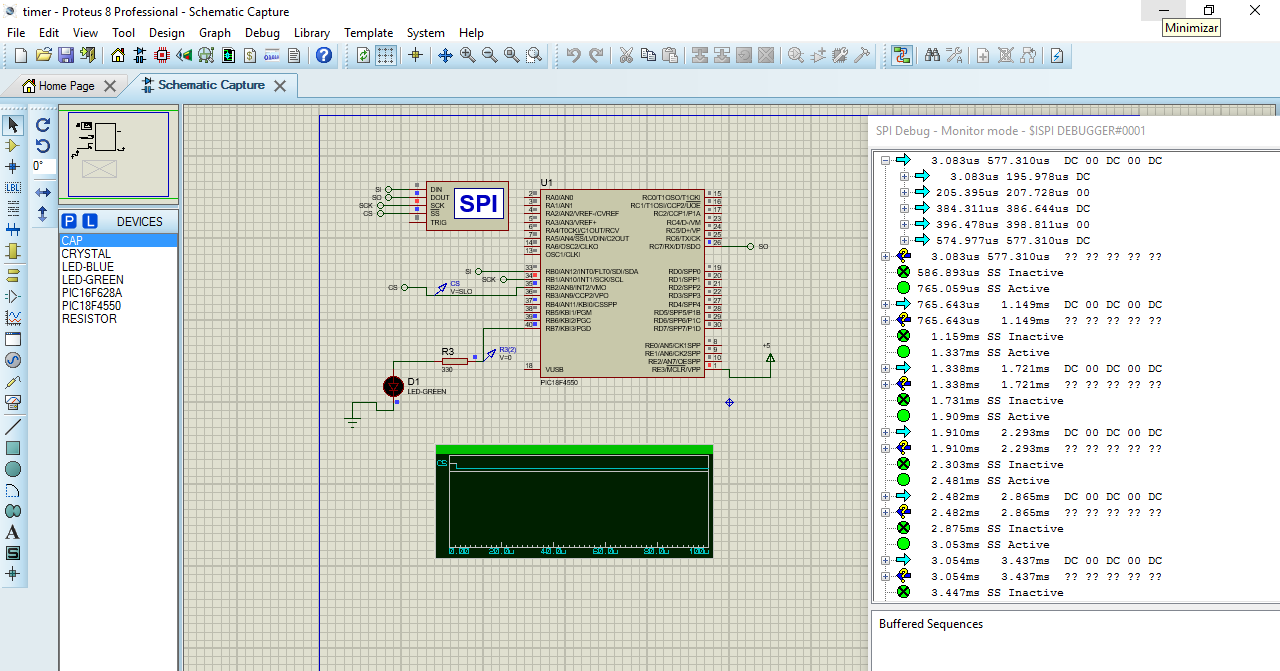Expand the 205.395us 207.728us 00 byte entry
The width and height of the screenshot is (1280, 671).
(x=904, y=192)
